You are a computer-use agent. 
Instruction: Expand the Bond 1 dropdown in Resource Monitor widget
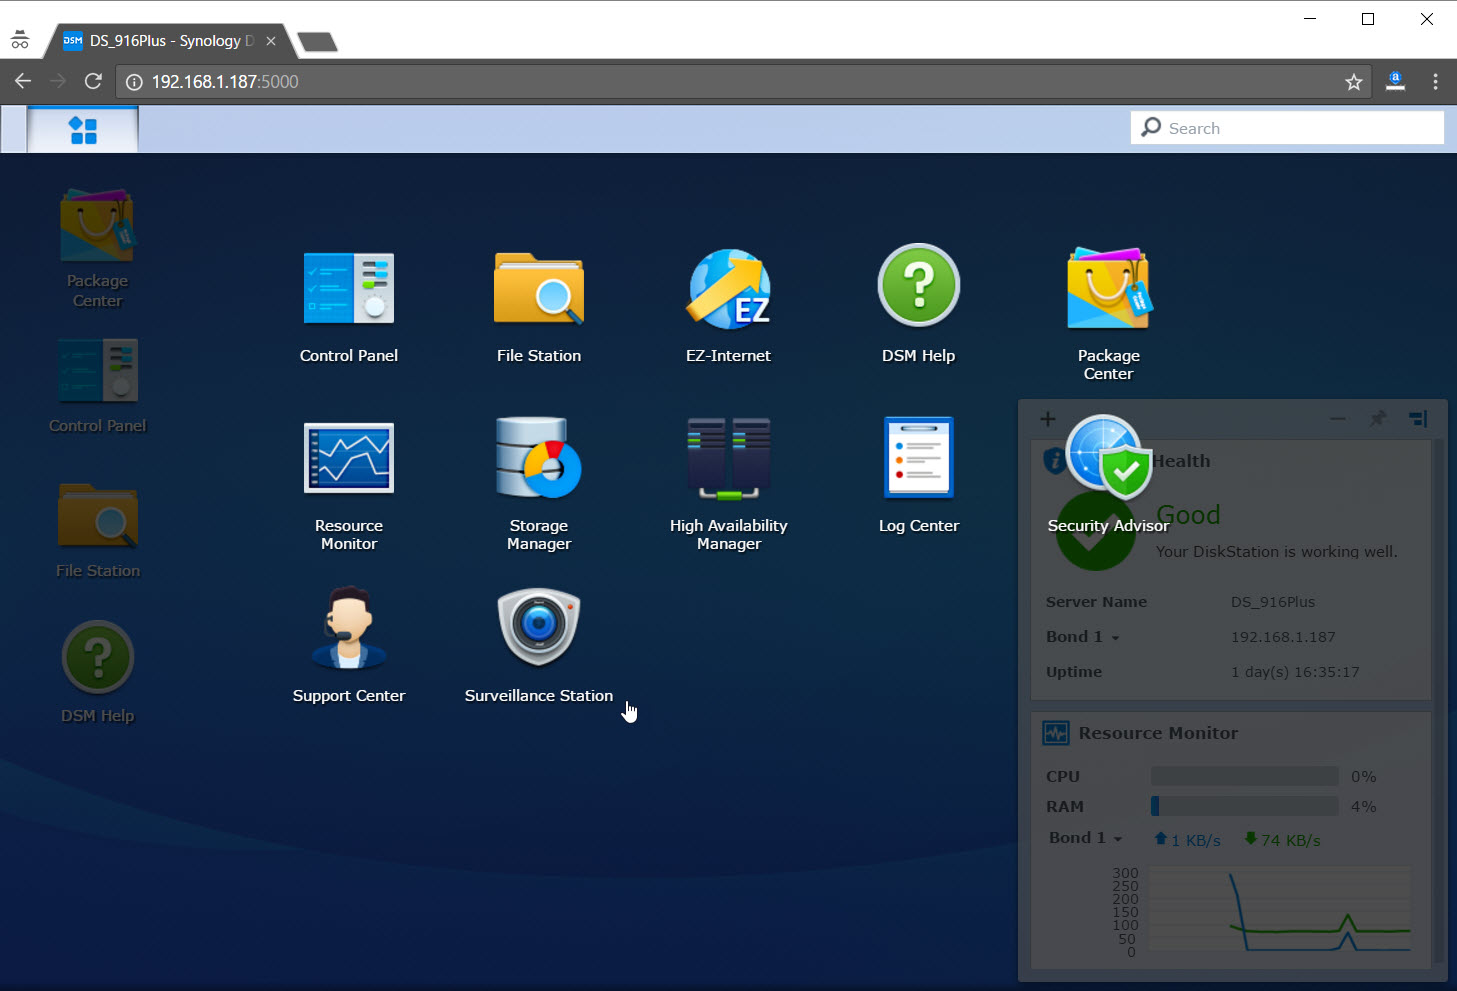point(1086,838)
